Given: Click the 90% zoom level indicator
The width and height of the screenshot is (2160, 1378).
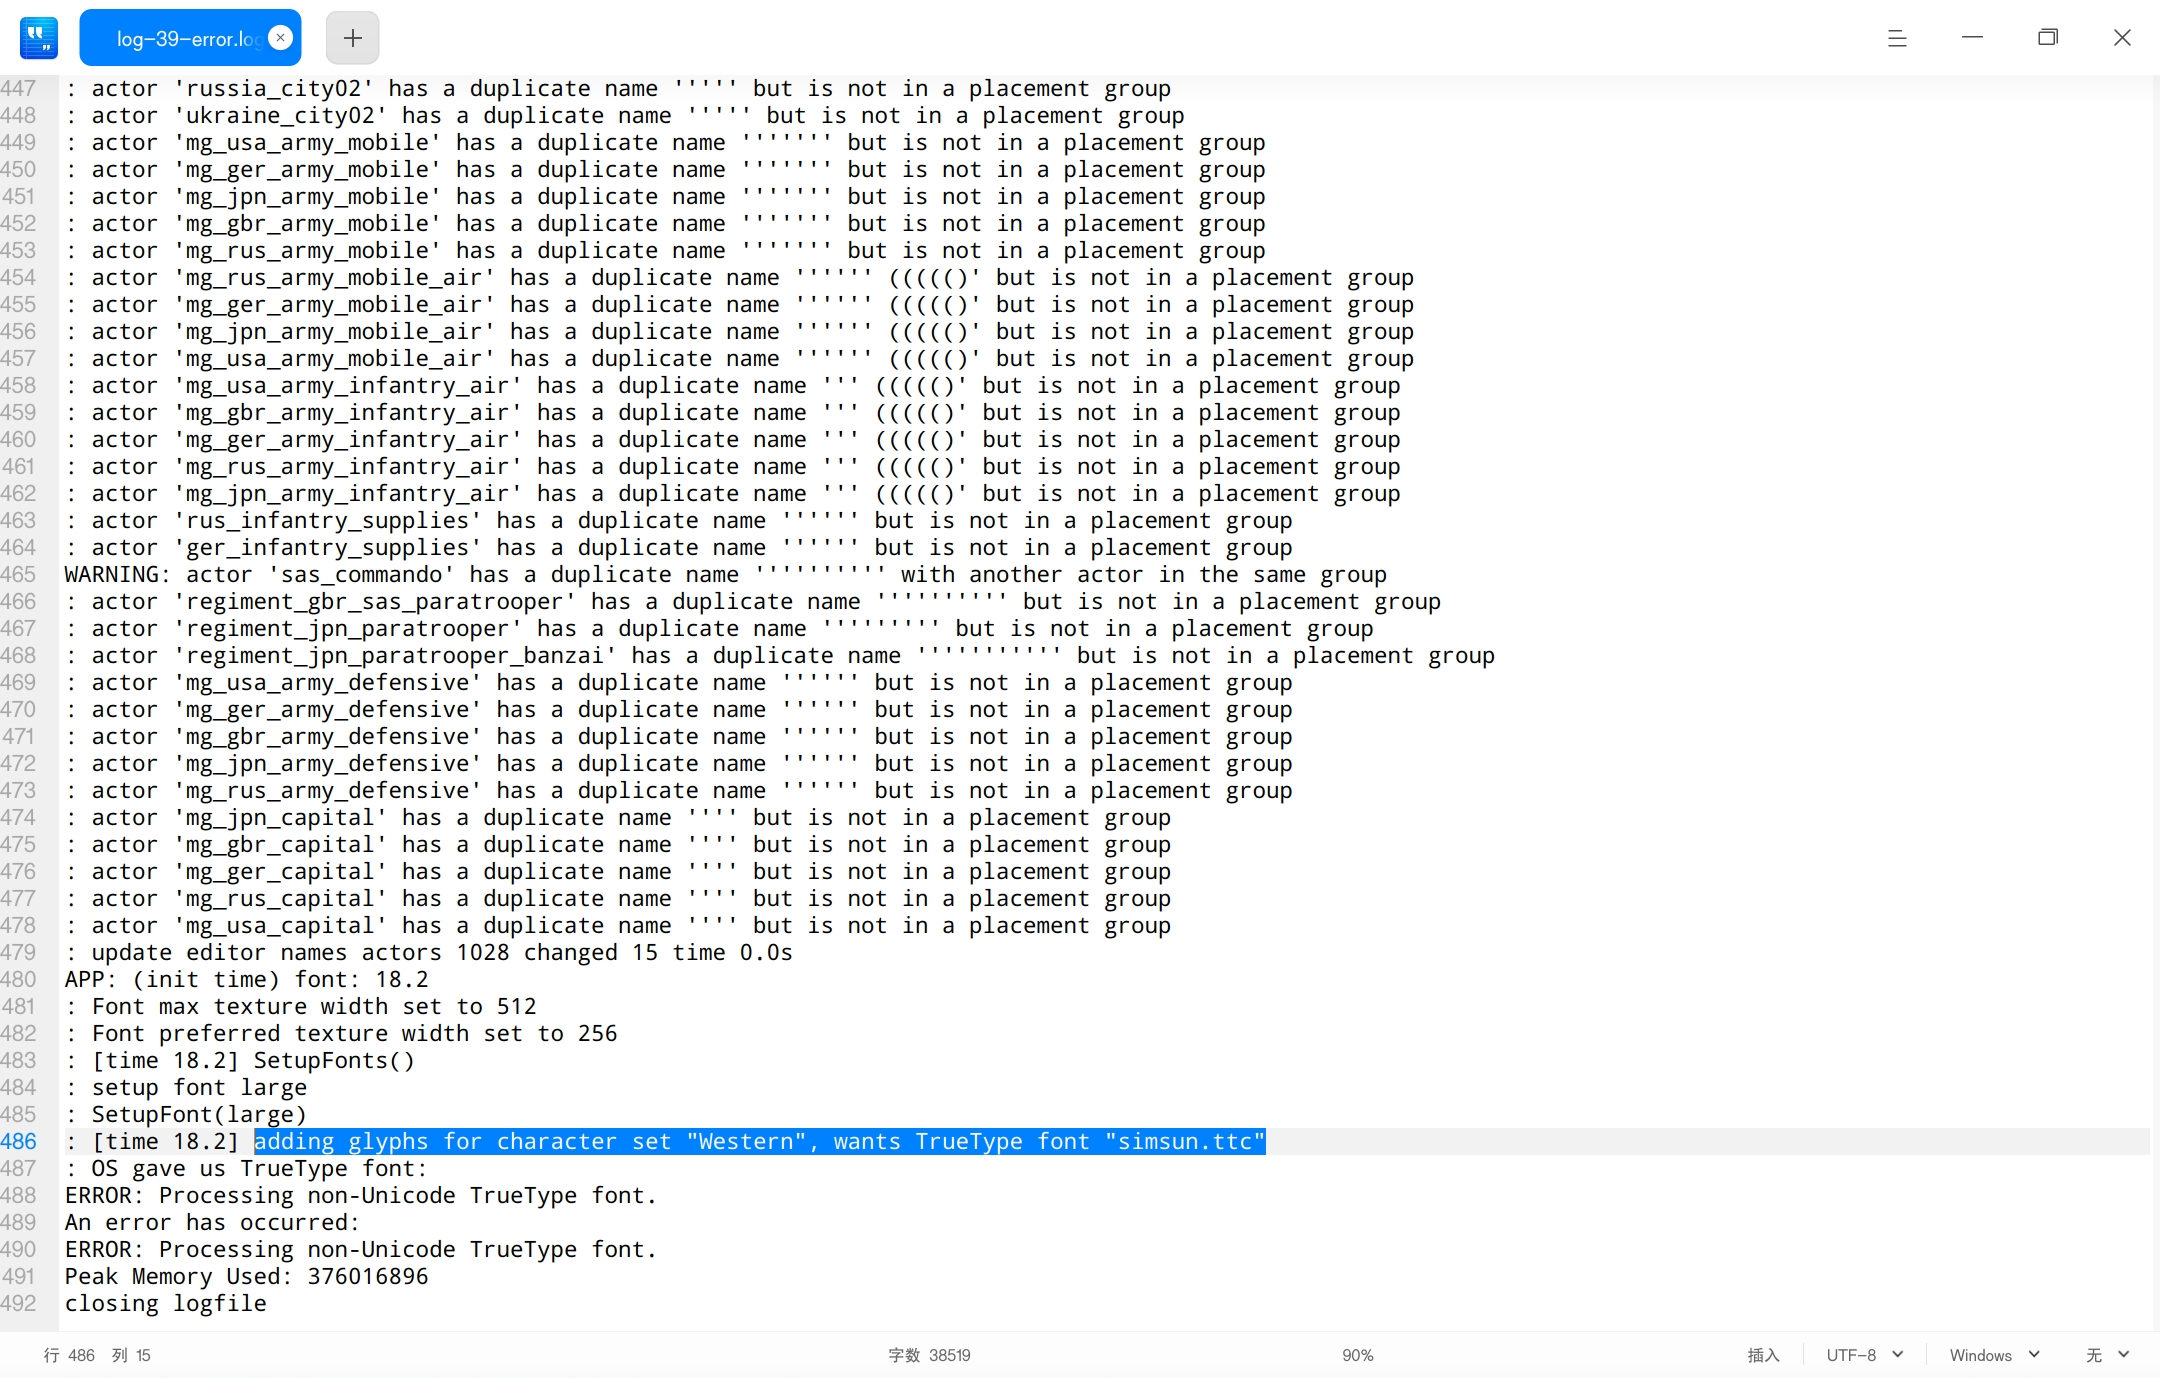Looking at the screenshot, I should tap(1357, 1355).
